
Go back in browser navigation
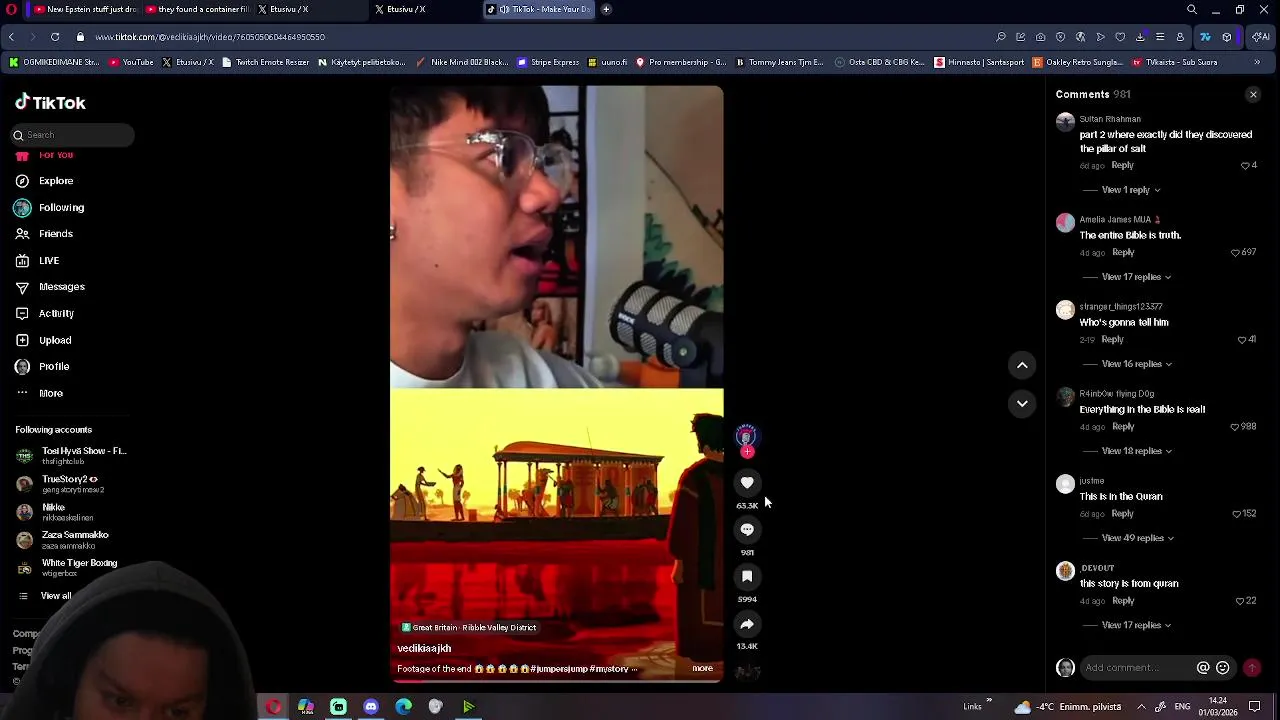[11, 37]
